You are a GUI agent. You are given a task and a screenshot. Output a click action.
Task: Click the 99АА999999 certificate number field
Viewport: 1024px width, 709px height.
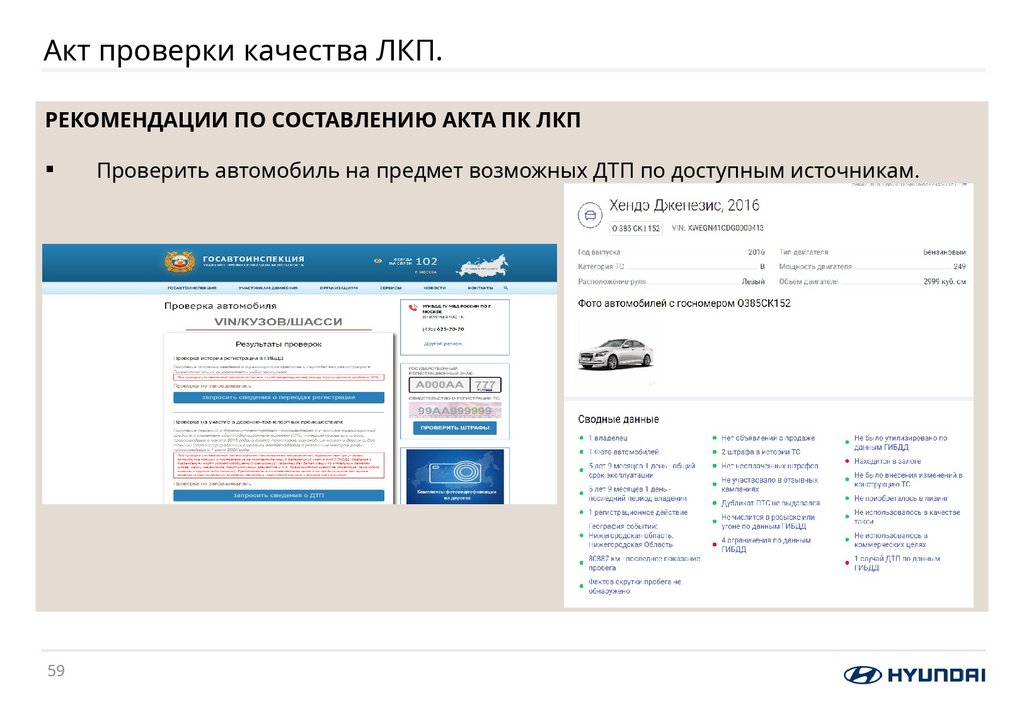(455, 409)
